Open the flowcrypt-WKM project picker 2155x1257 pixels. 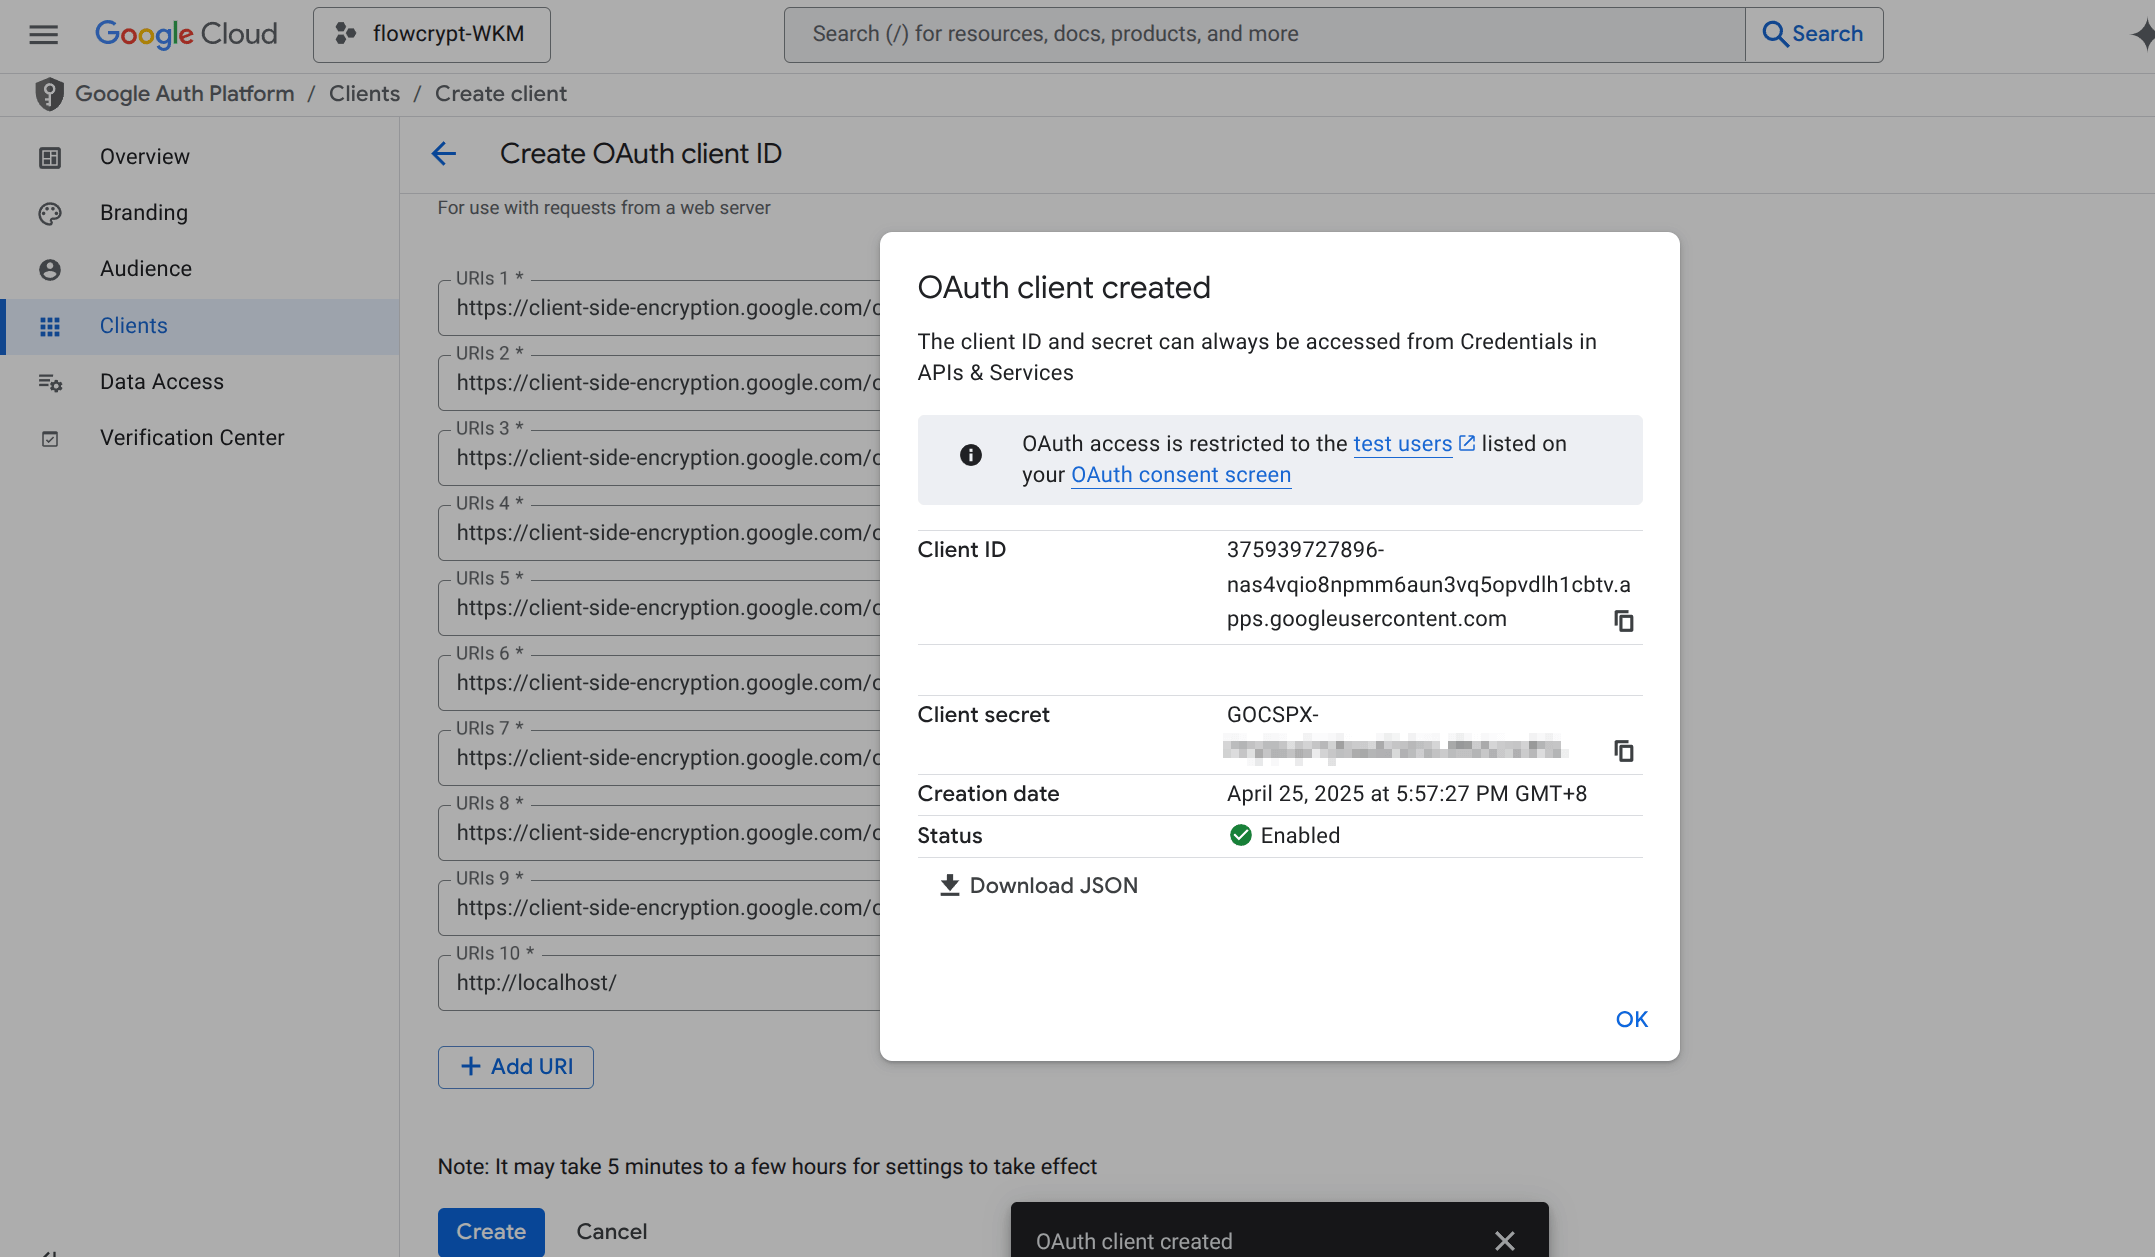coord(431,34)
